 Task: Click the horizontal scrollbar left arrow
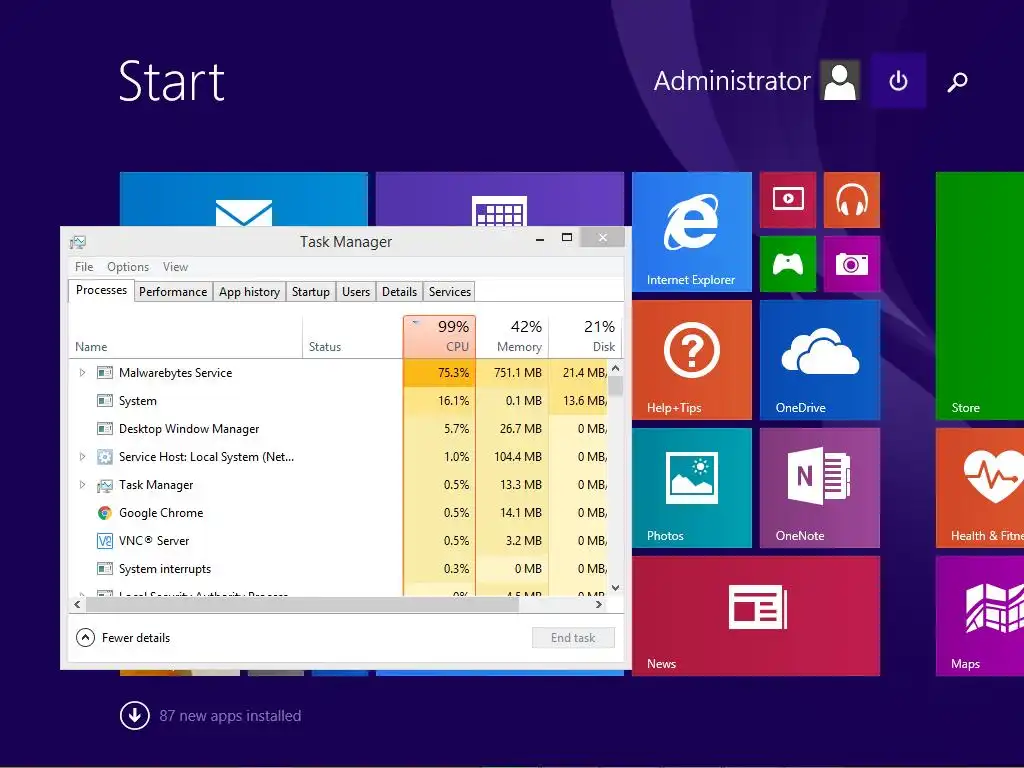(x=78, y=605)
